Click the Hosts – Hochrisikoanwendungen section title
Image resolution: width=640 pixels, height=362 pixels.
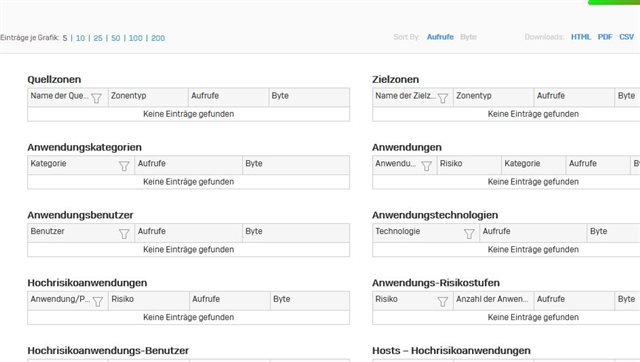451,350
